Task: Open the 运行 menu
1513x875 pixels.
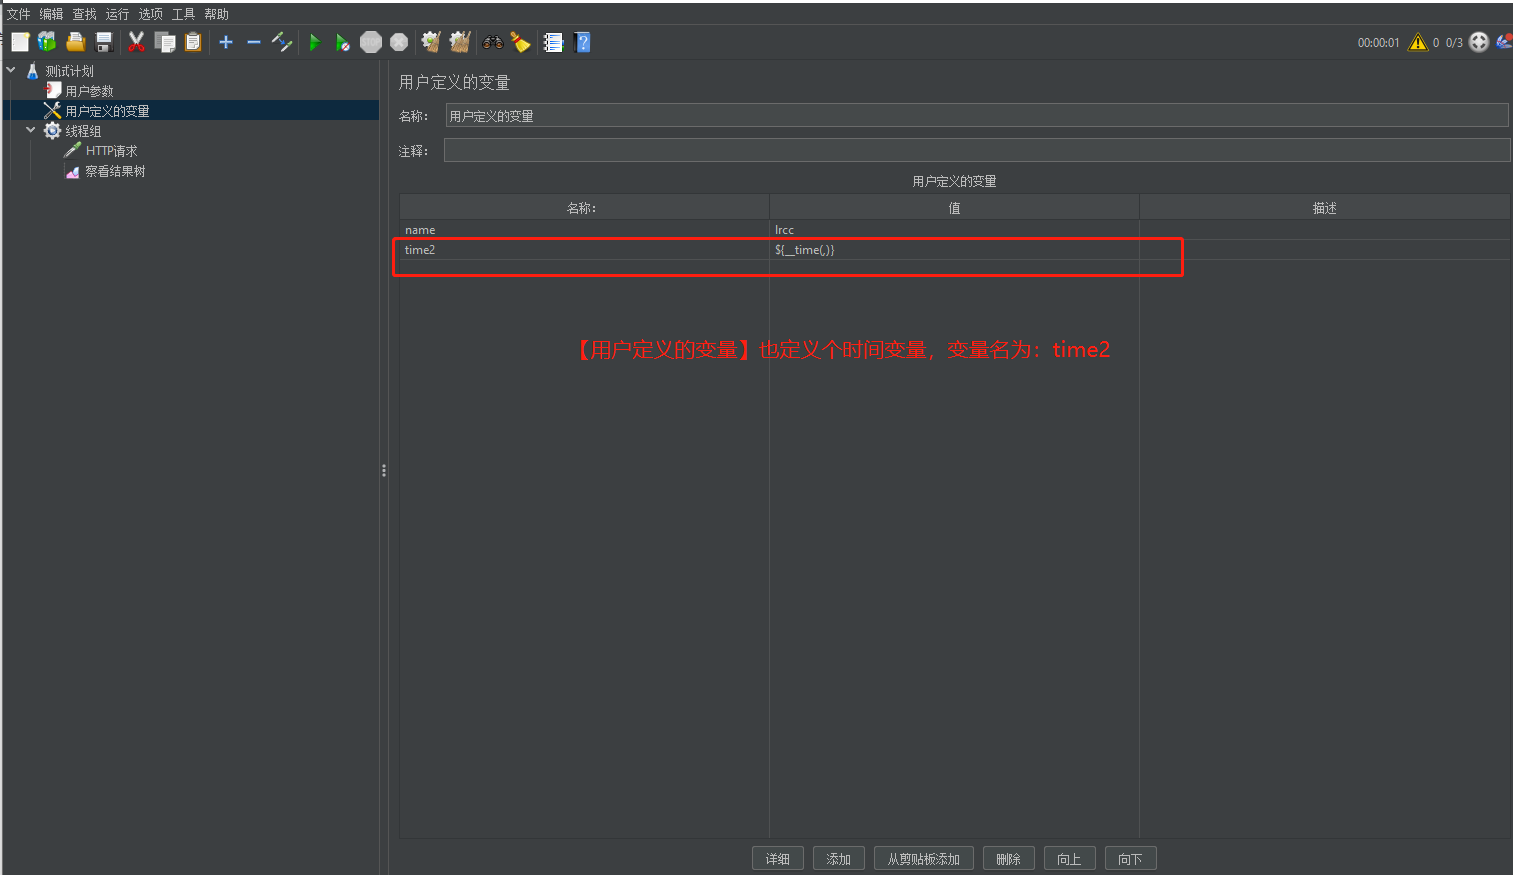Action: tap(117, 14)
